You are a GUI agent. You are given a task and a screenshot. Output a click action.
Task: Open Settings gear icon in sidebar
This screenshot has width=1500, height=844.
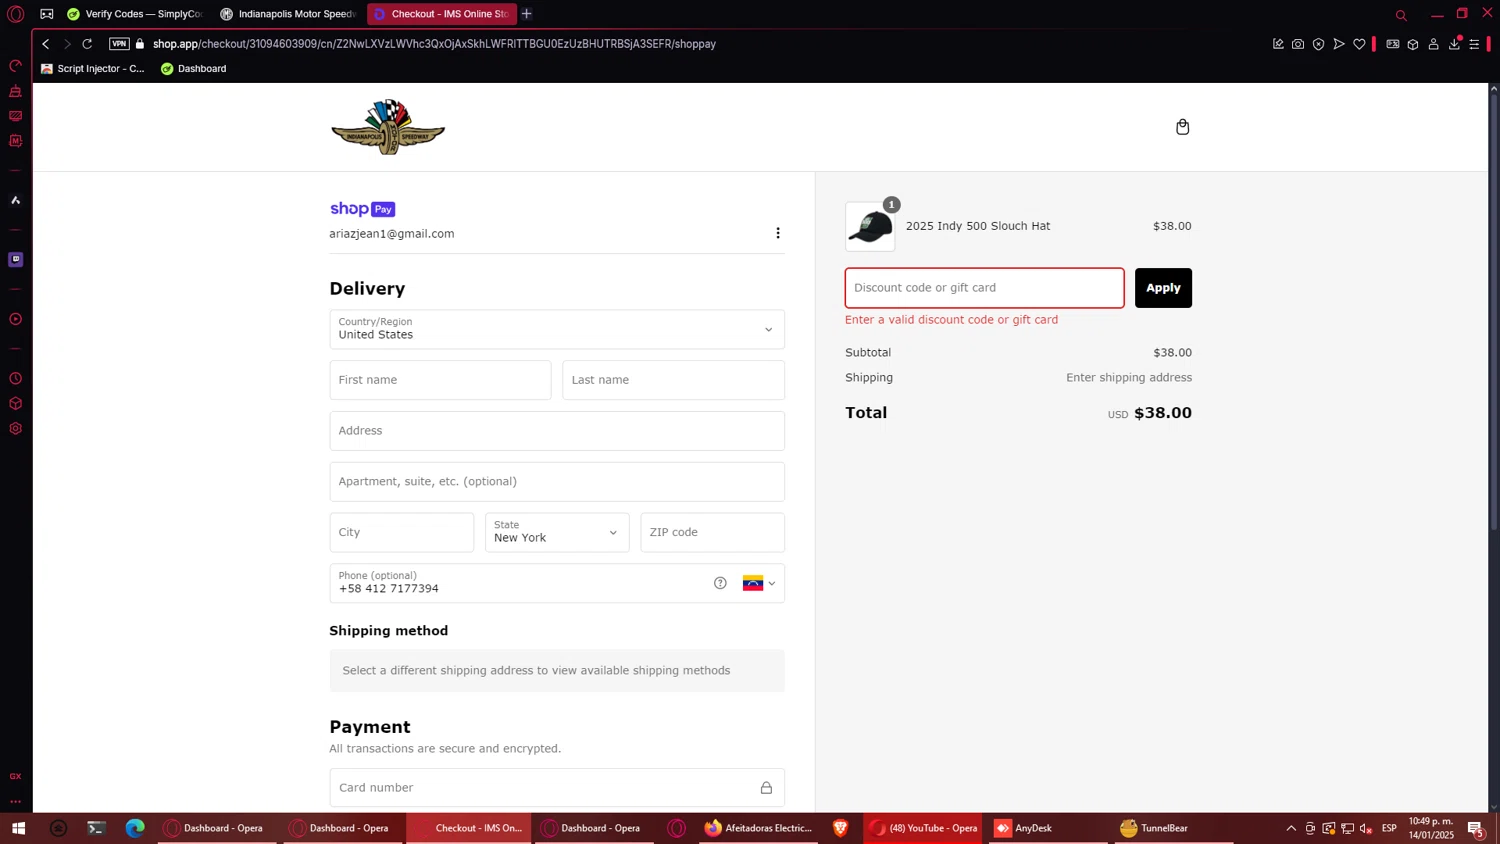[15, 429]
